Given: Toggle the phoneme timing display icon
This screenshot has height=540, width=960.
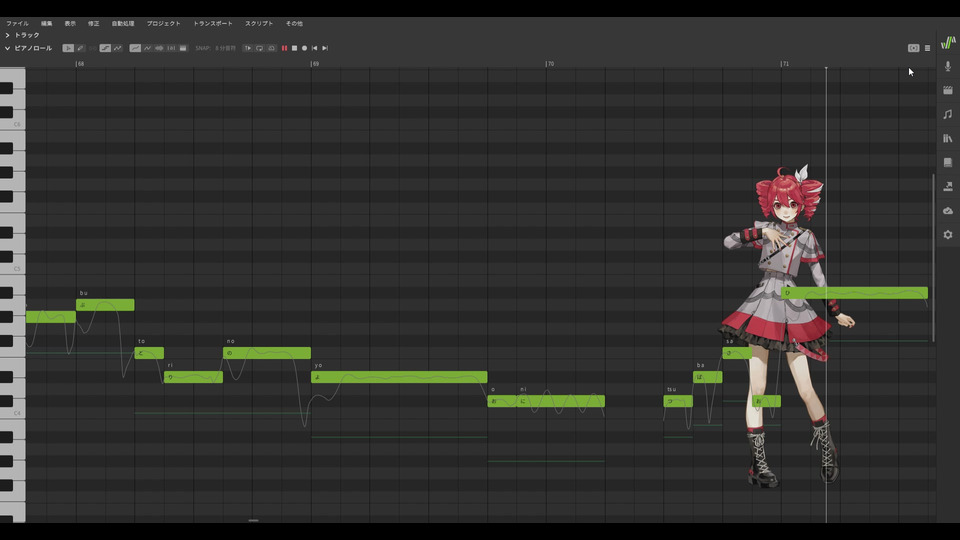Looking at the screenshot, I should (x=171, y=48).
